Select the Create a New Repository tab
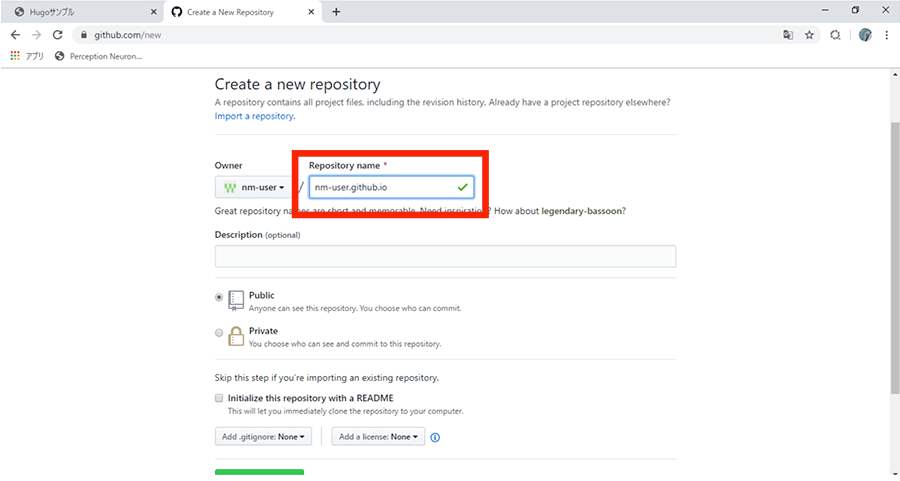 [243, 12]
